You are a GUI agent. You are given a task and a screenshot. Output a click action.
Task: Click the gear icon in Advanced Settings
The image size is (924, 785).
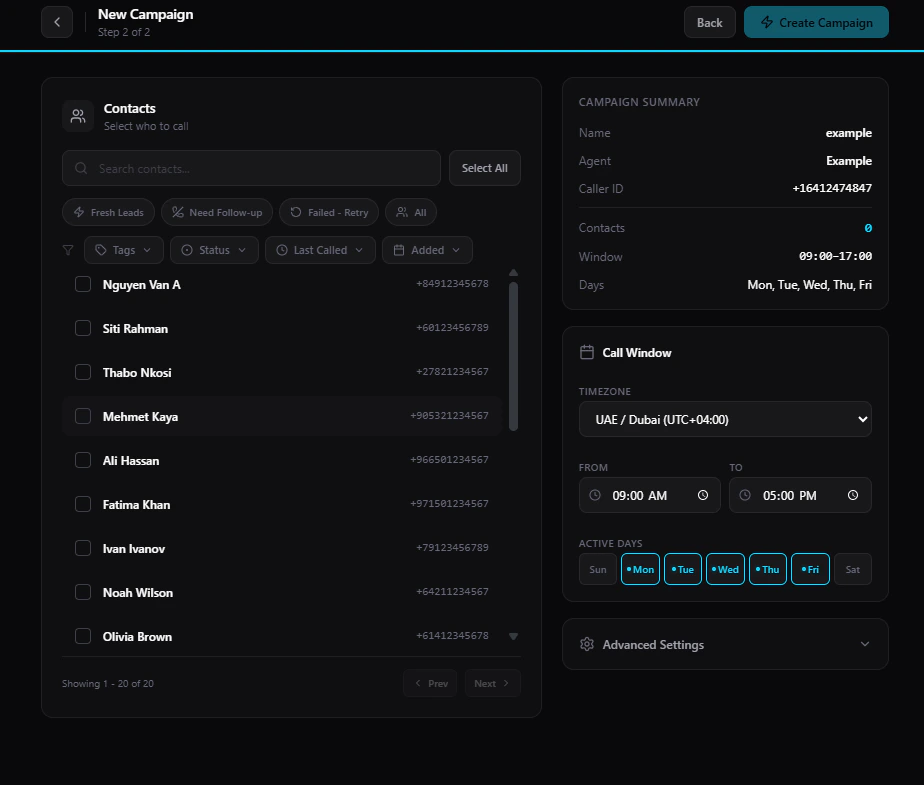coord(586,644)
